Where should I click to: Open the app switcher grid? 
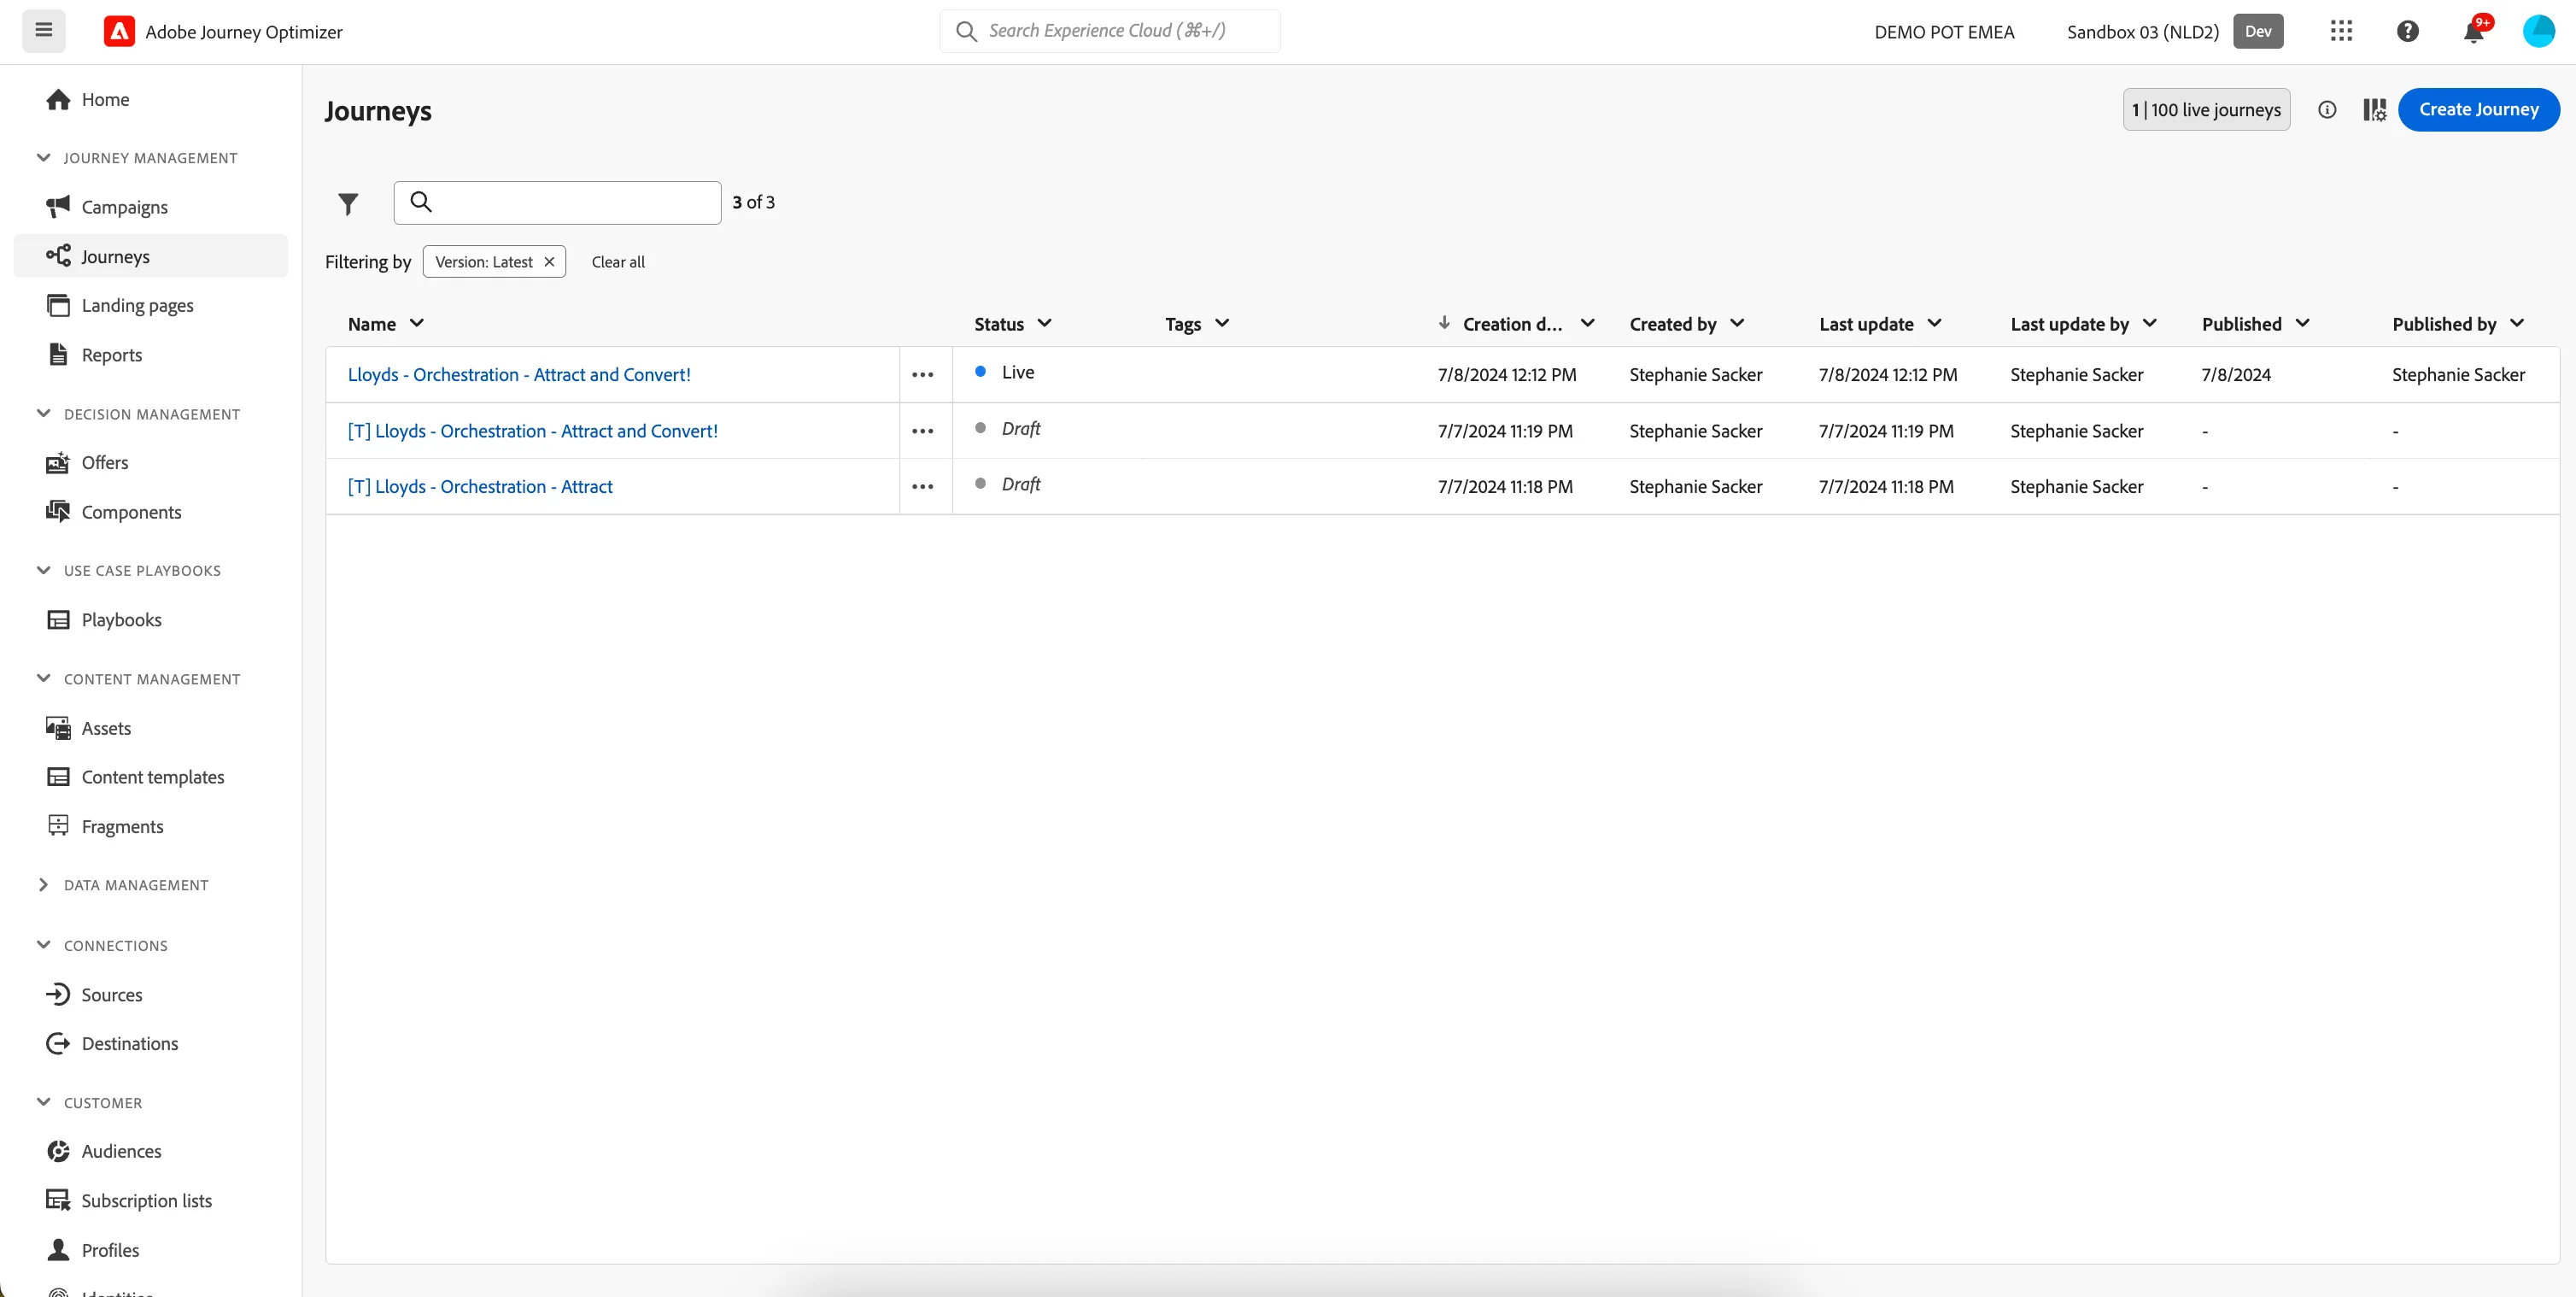(x=2341, y=31)
